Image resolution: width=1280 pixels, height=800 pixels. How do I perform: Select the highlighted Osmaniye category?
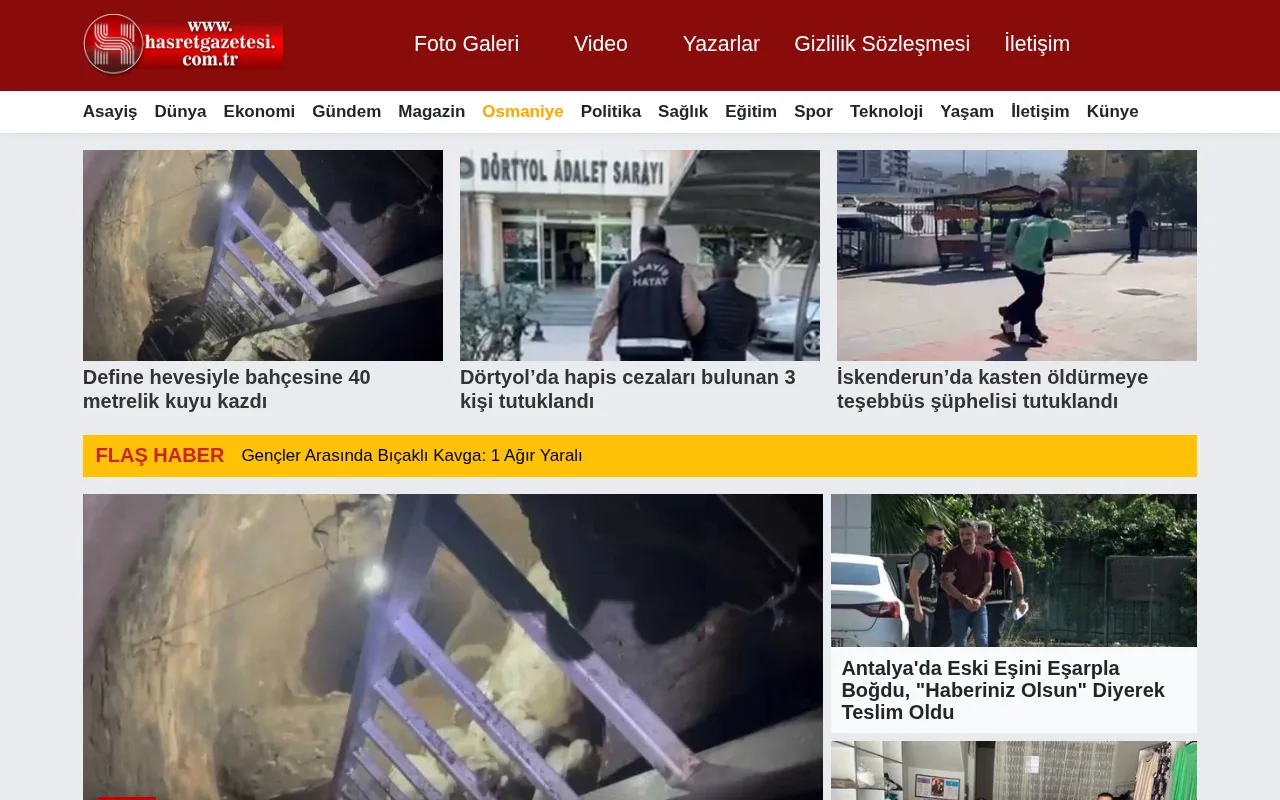[x=523, y=111]
